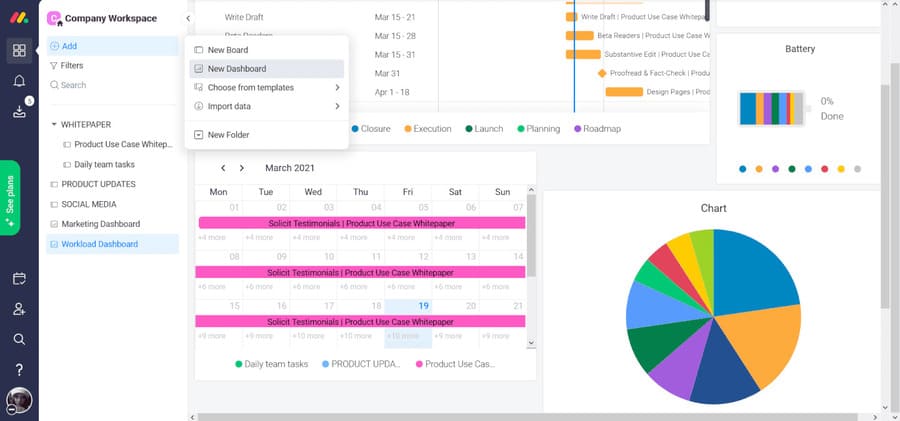This screenshot has height=421, width=900.
Task: Open the inbox icon with badge
Action: pos(19,111)
